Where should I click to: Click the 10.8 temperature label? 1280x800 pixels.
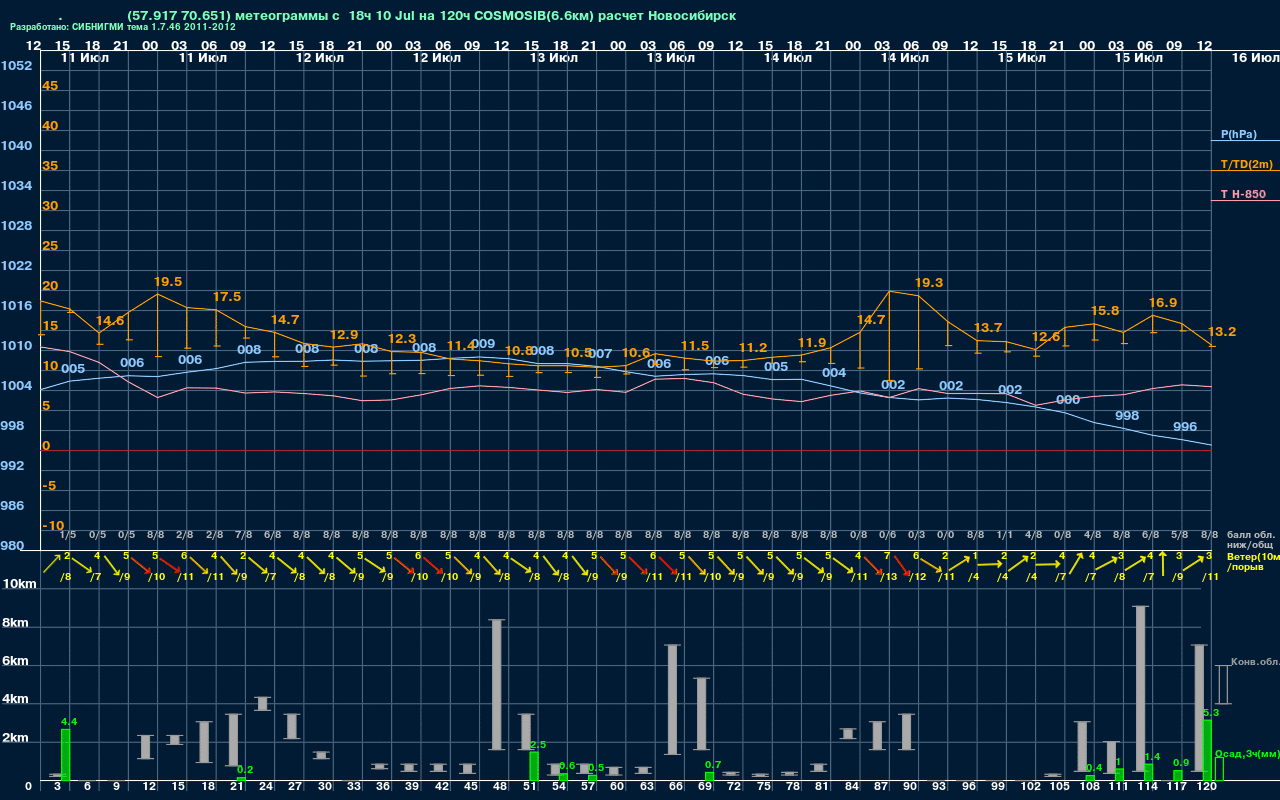coord(519,351)
